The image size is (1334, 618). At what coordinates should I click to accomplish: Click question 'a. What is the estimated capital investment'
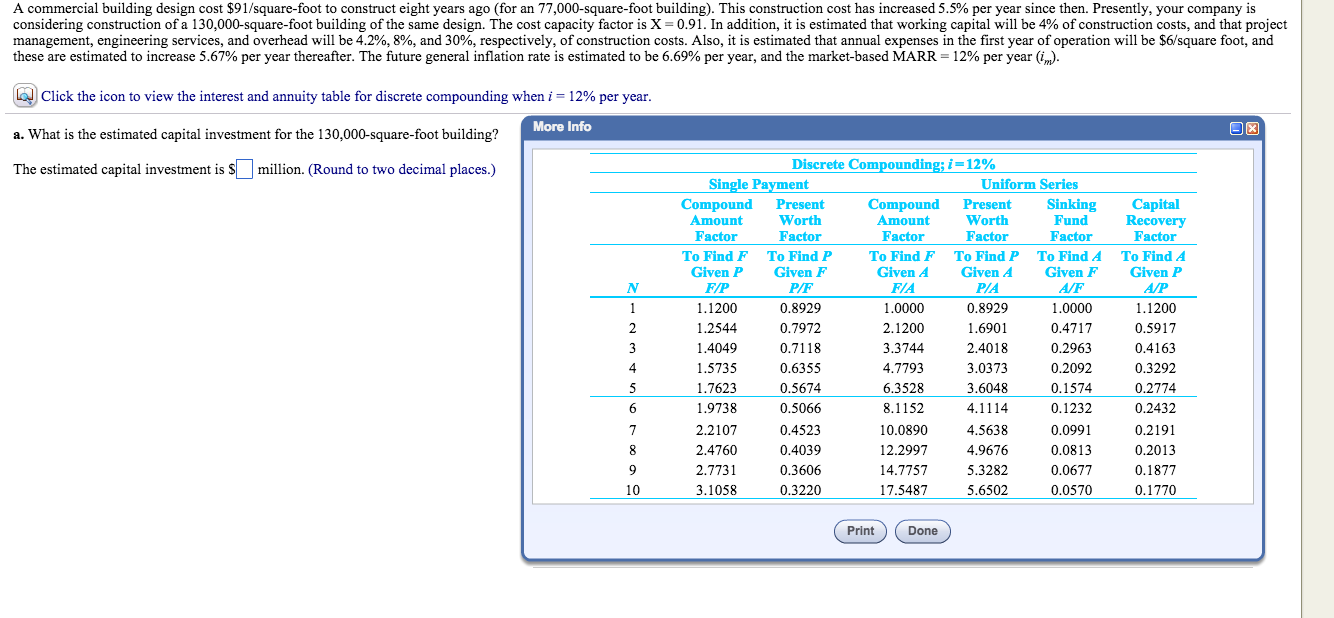point(256,134)
